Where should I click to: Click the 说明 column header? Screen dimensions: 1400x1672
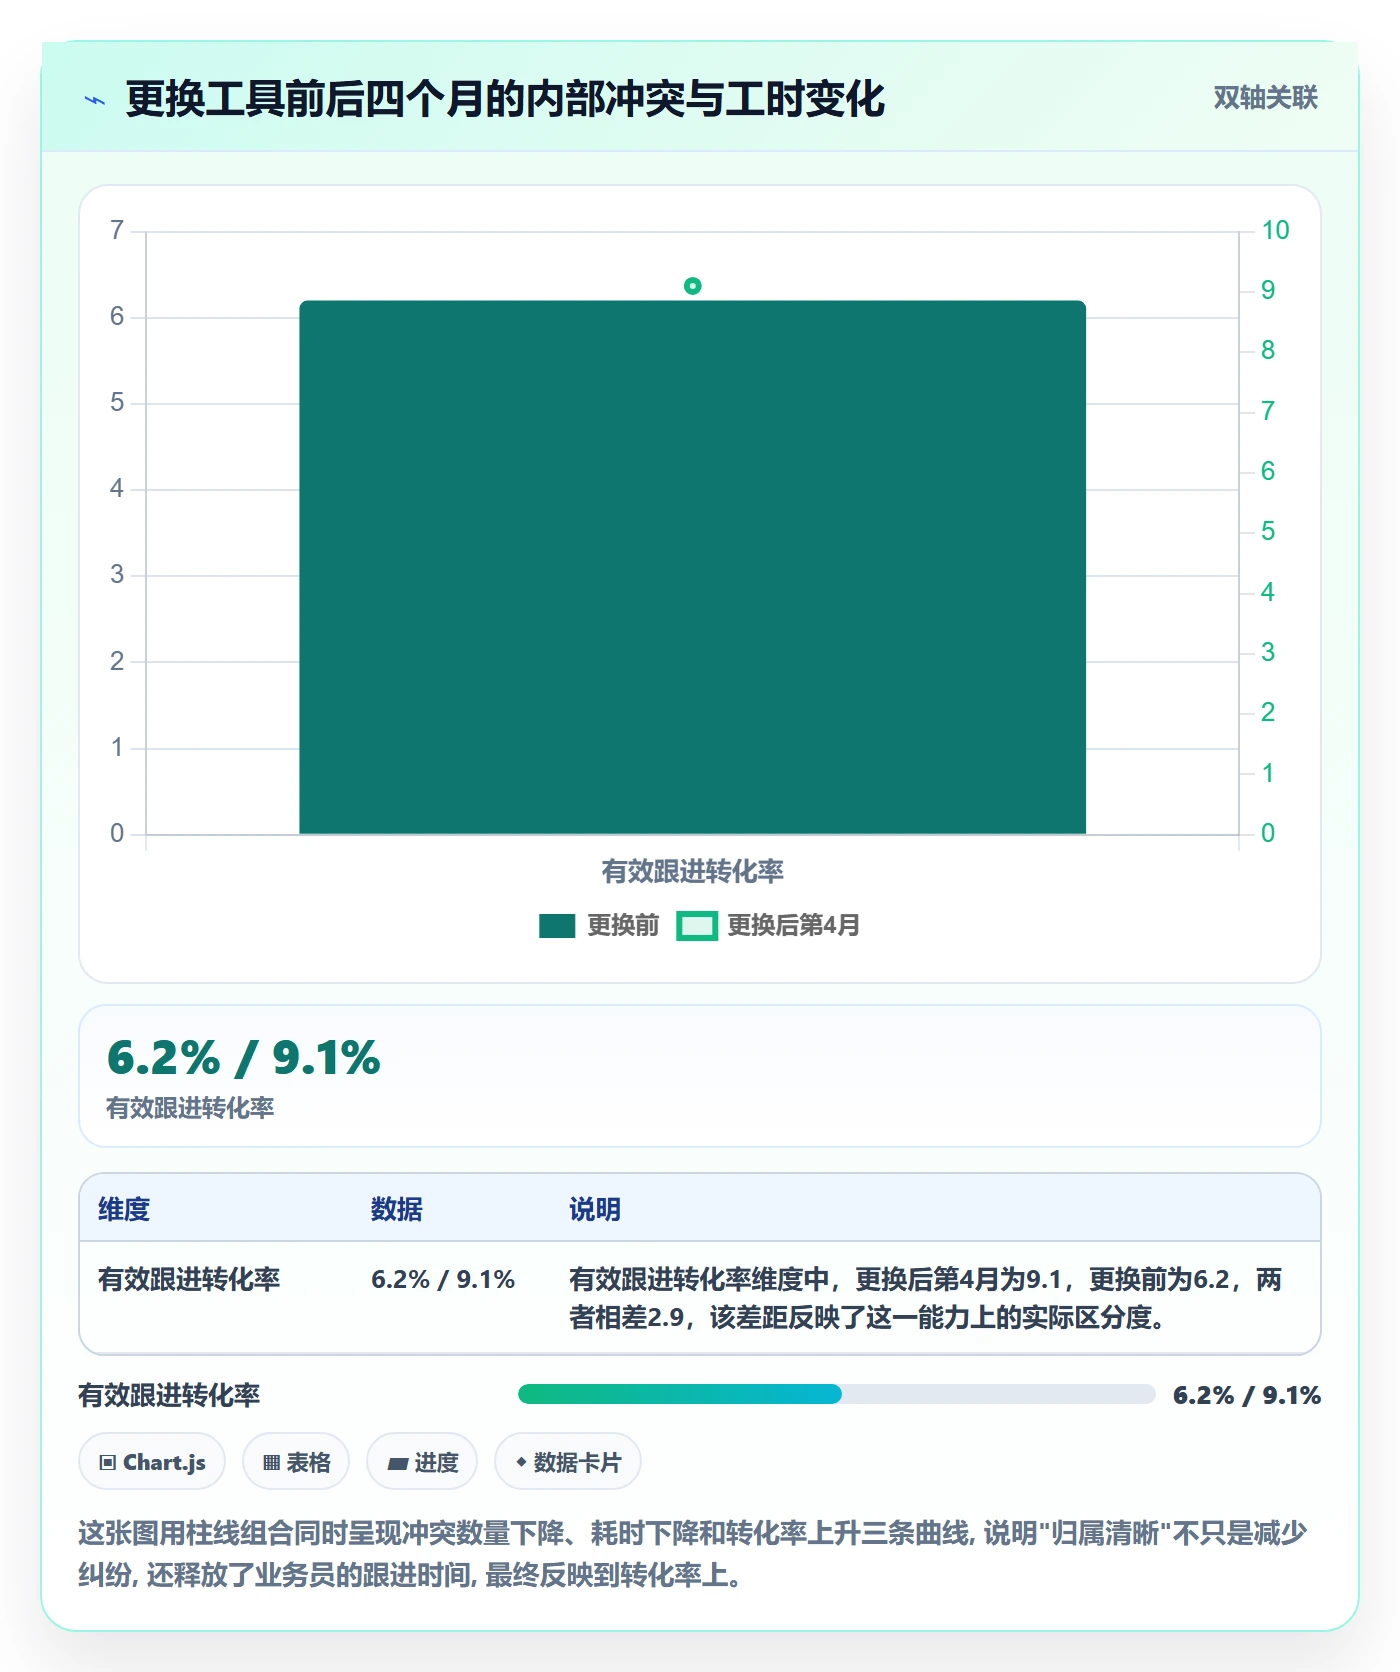pos(595,1209)
